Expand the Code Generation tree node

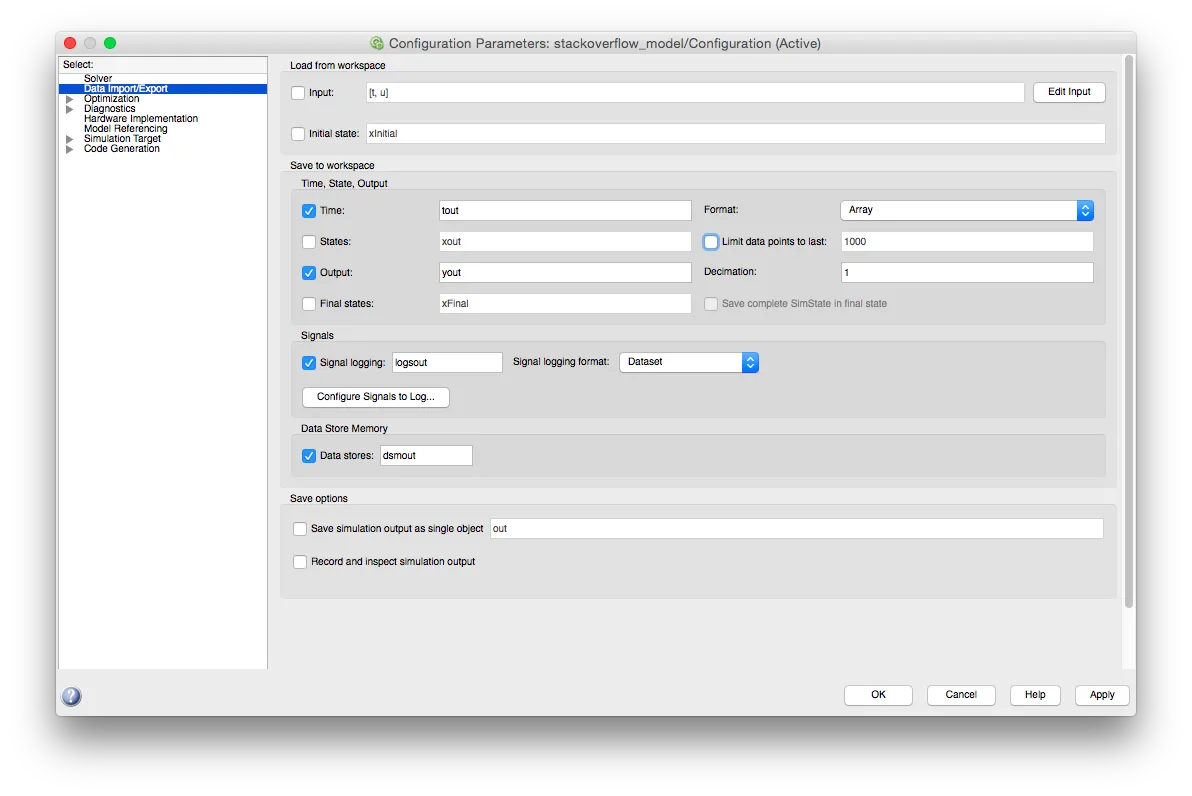click(x=69, y=149)
